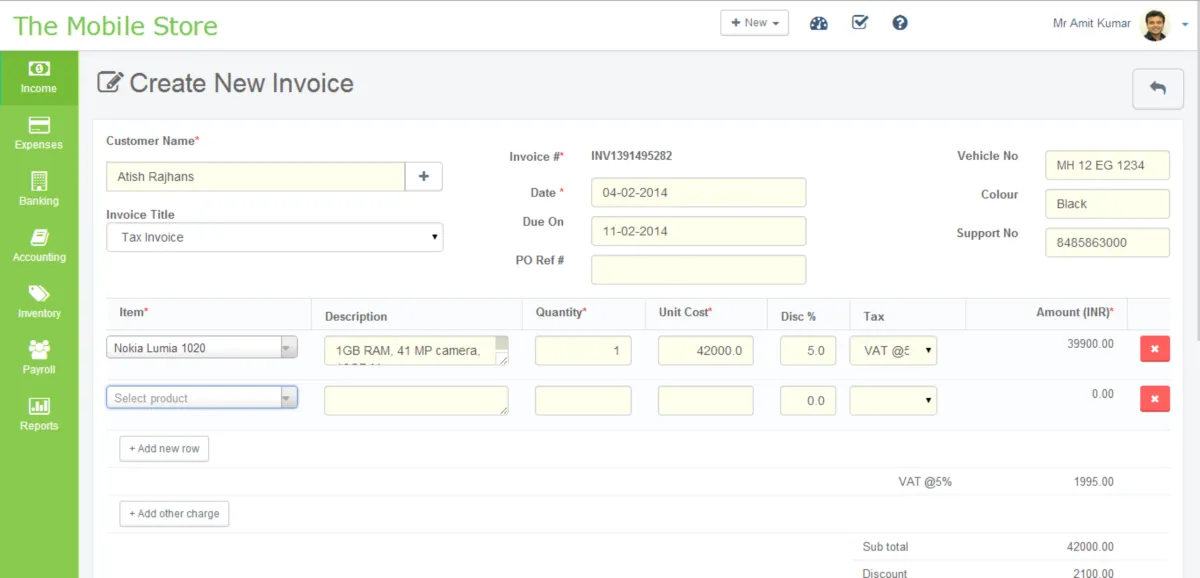Image resolution: width=1200 pixels, height=578 pixels.
Task: Open the New dropdown menu
Action: pyautogui.click(x=754, y=23)
